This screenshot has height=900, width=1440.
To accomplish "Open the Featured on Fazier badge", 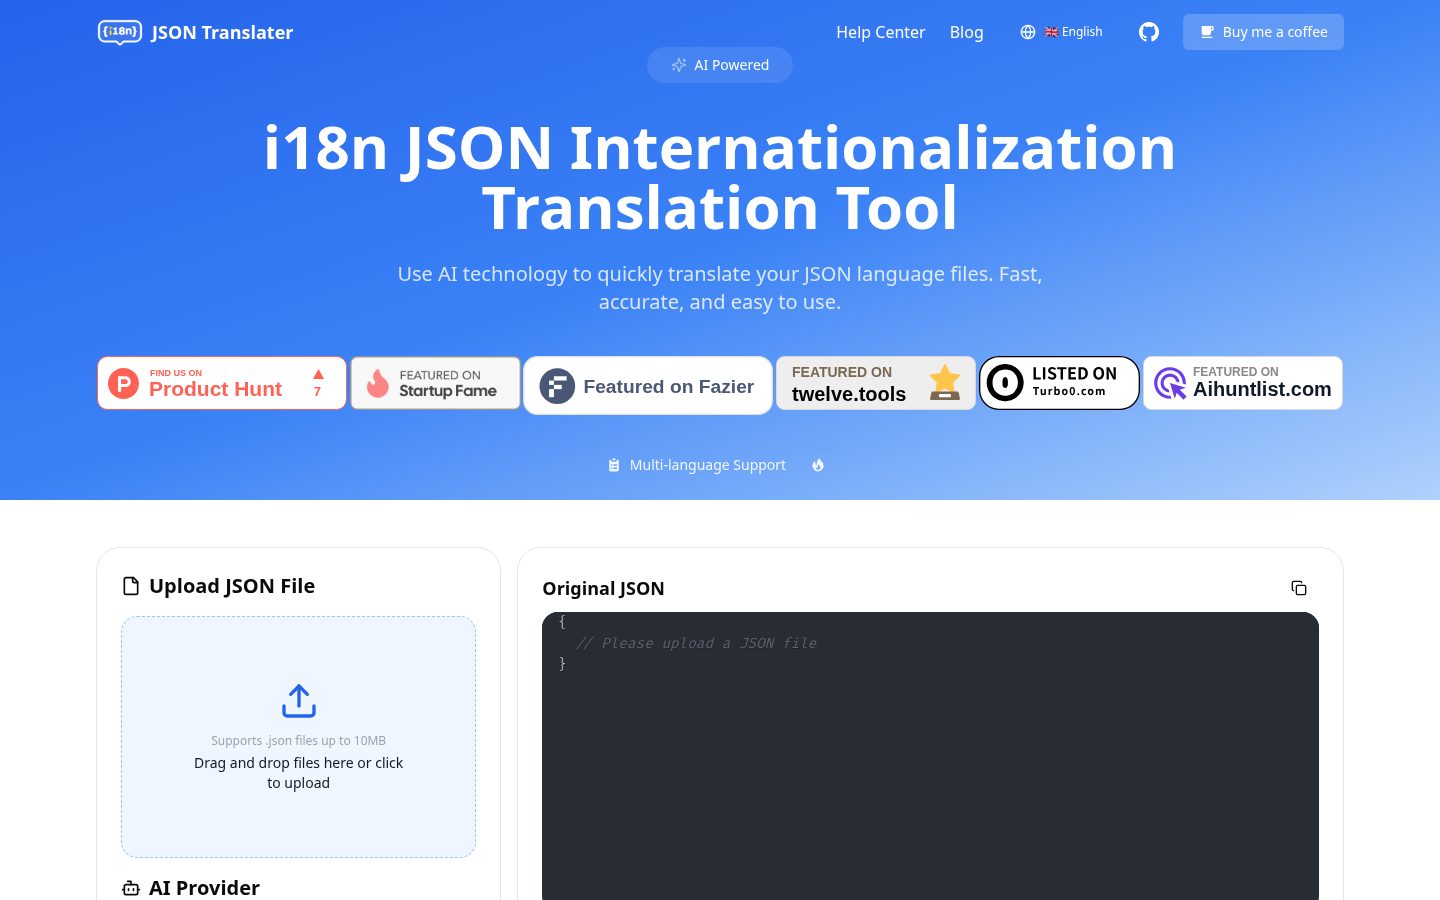I will tap(648, 385).
